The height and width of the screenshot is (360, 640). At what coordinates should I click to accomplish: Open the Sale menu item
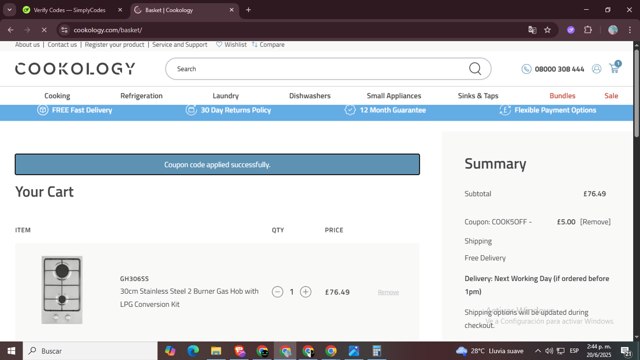611,96
